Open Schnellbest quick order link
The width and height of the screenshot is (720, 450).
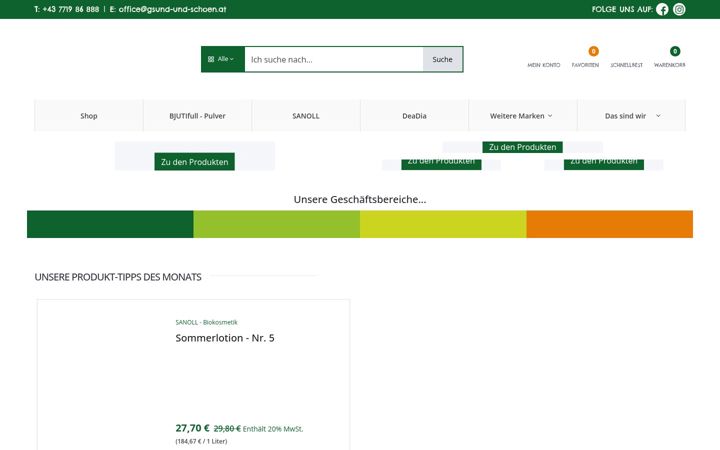click(x=626, y=65)
